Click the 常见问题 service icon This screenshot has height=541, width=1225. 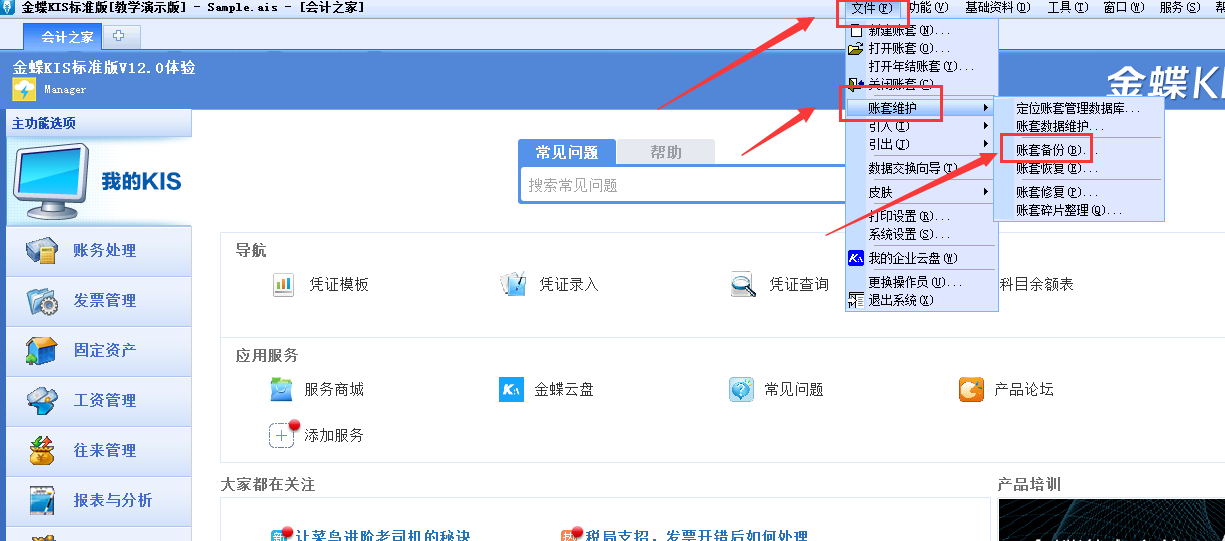[x=741, y=389]
